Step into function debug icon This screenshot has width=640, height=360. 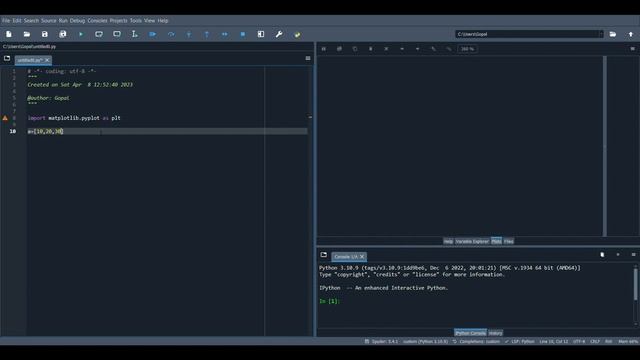point(189,34)
